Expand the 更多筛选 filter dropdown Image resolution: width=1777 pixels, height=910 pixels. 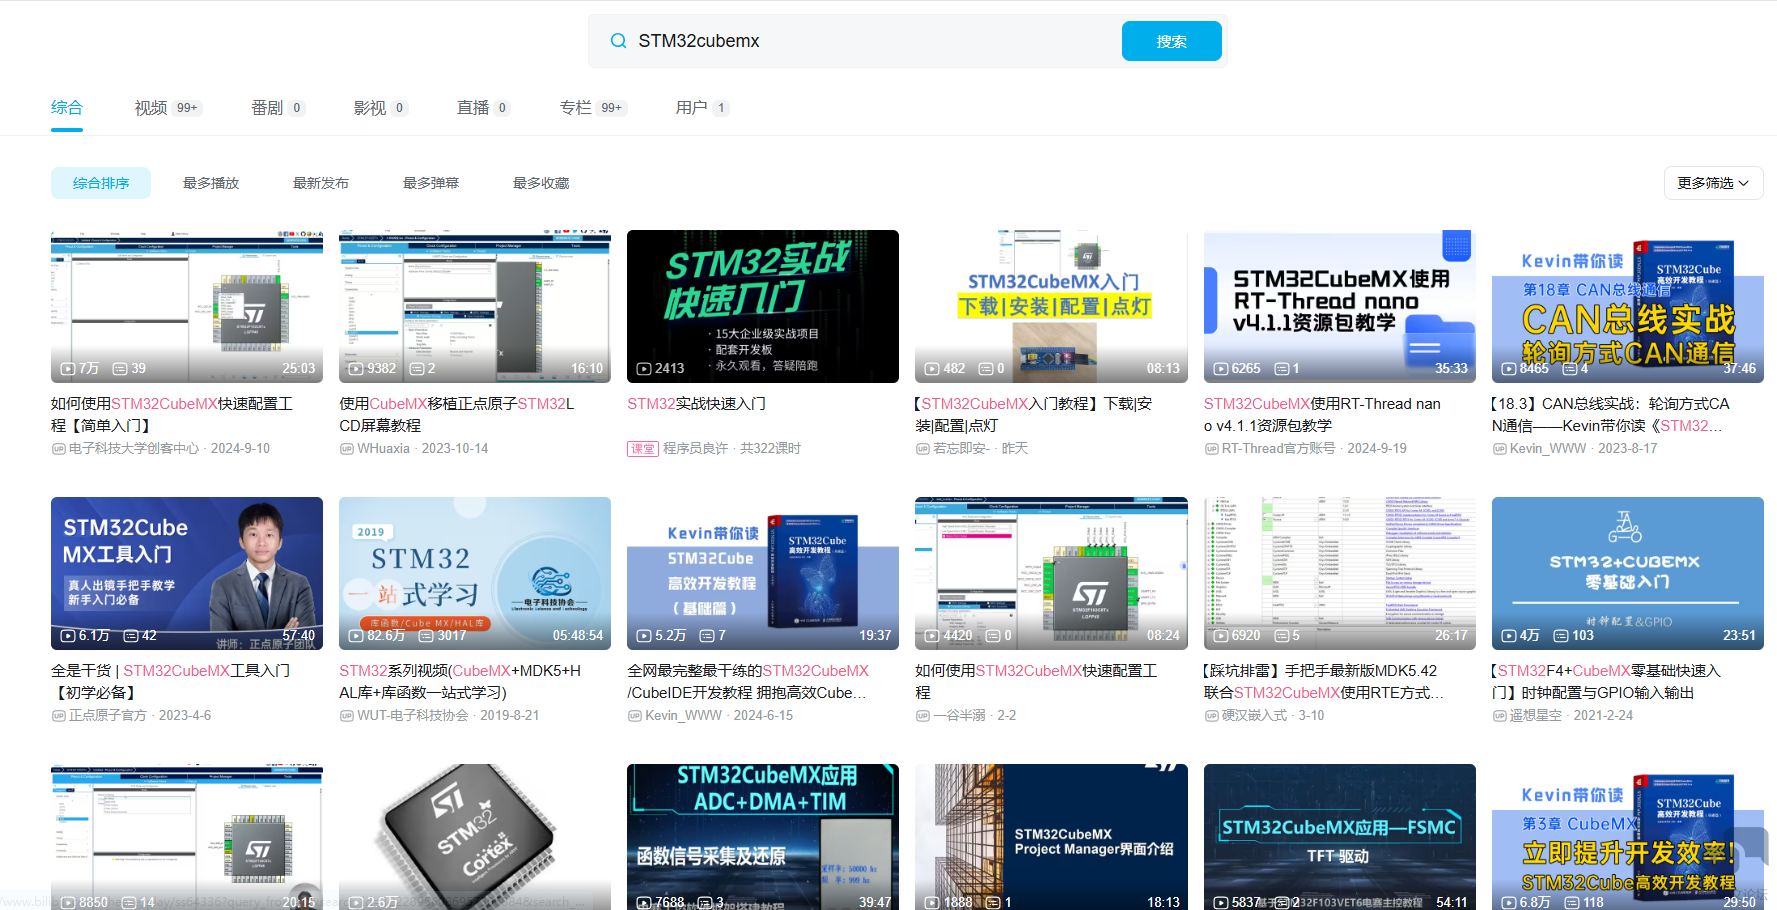(1713, 183)
